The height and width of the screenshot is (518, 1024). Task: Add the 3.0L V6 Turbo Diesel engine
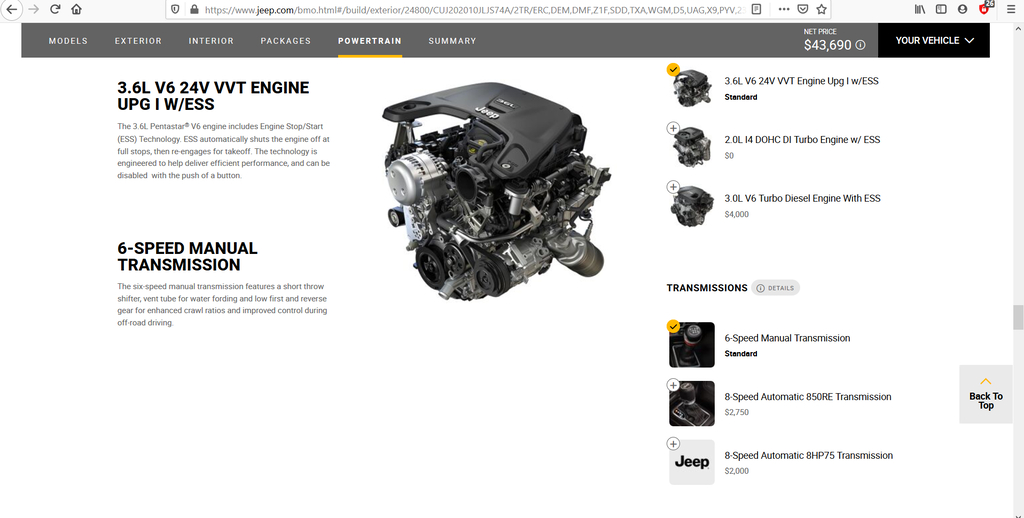[673, 187]
